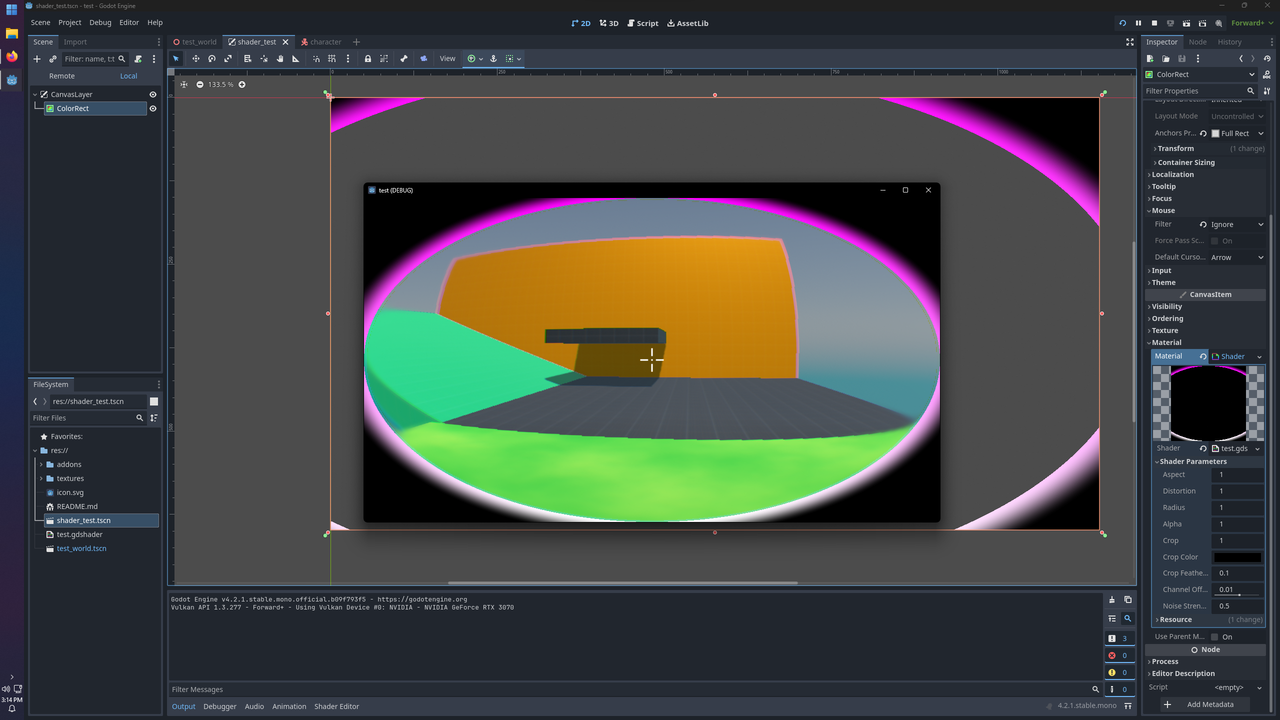Open the Default Cursor Arrow dropdown

[x=1237, y=257]
